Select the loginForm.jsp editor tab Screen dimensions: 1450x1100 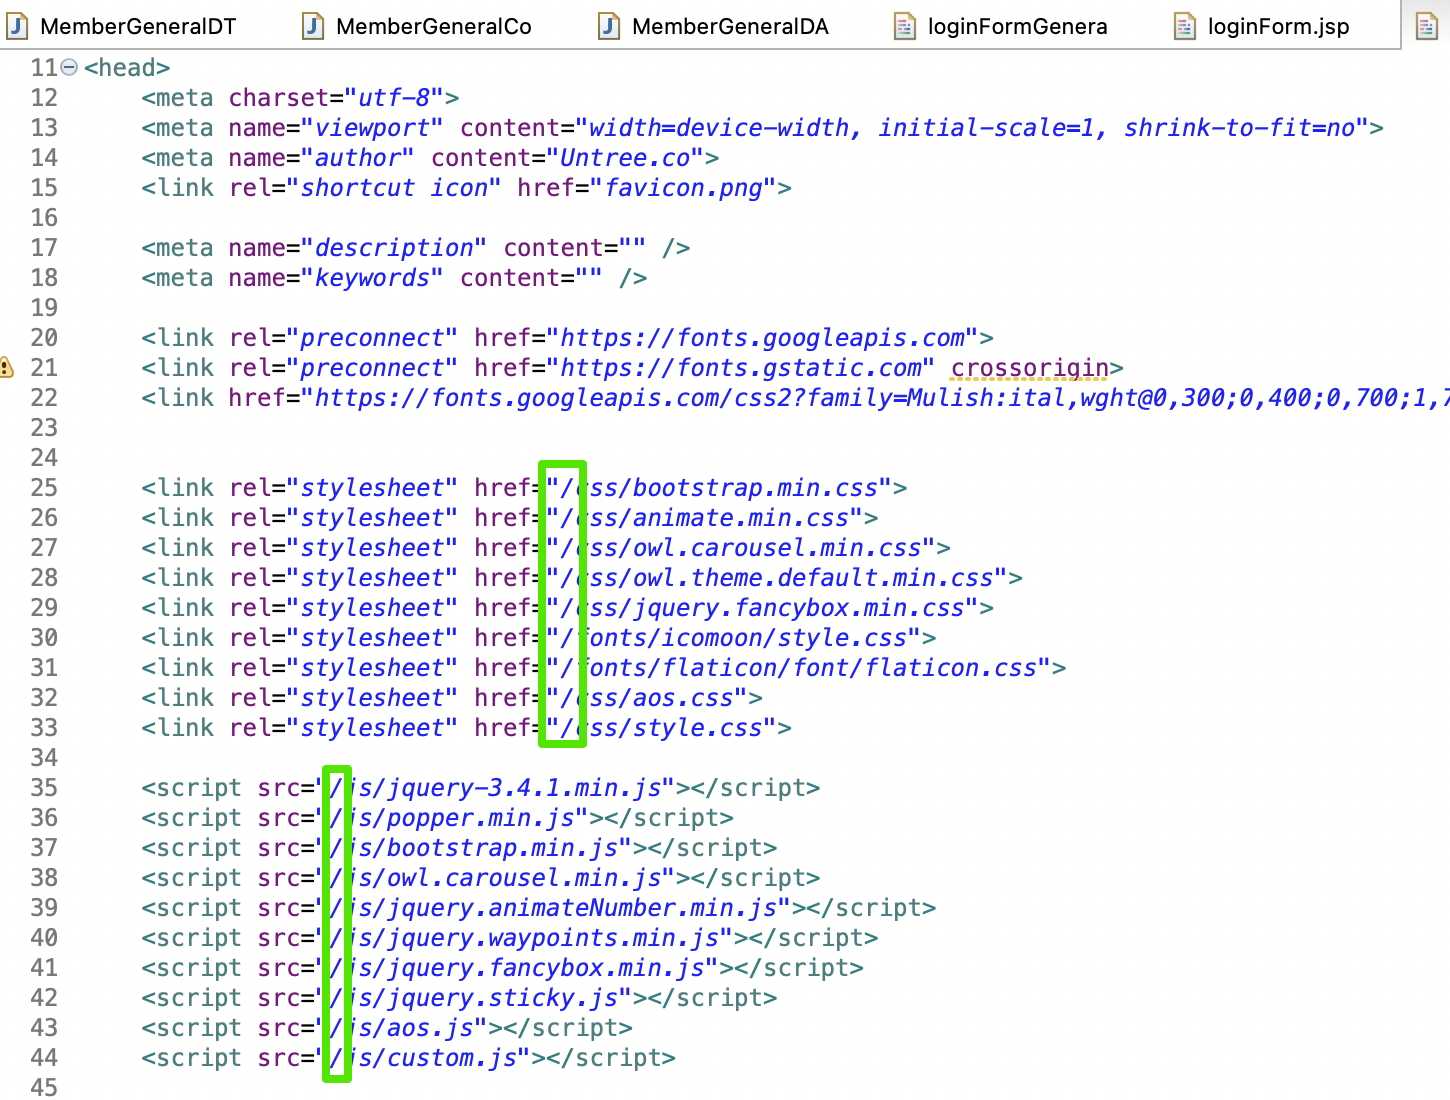[1262, 26]
